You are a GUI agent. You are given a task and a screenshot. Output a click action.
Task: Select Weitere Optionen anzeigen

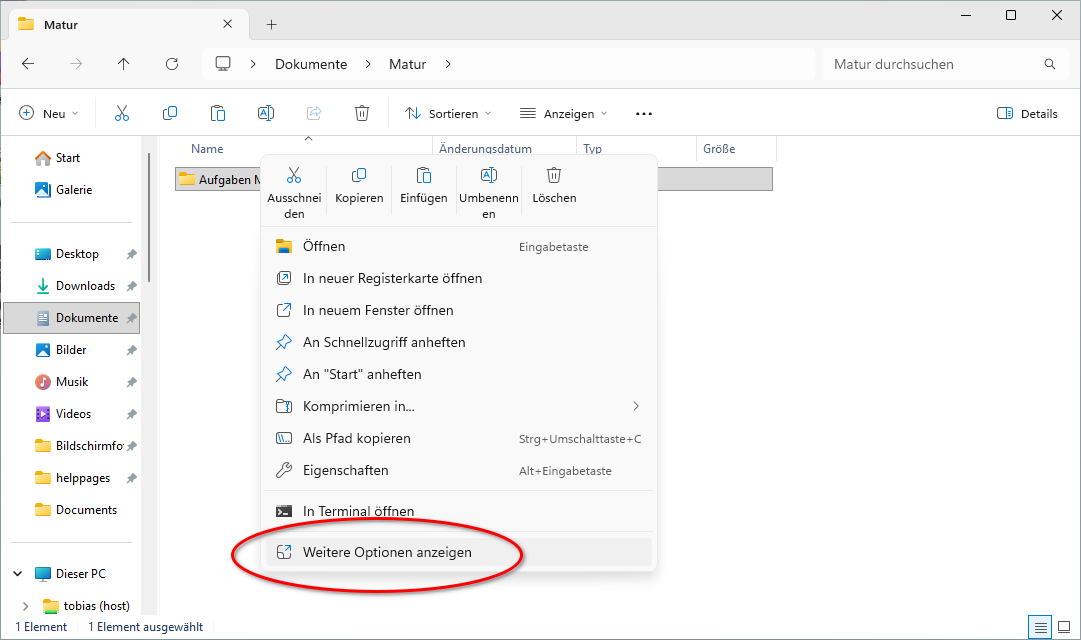tap(387, 552)
